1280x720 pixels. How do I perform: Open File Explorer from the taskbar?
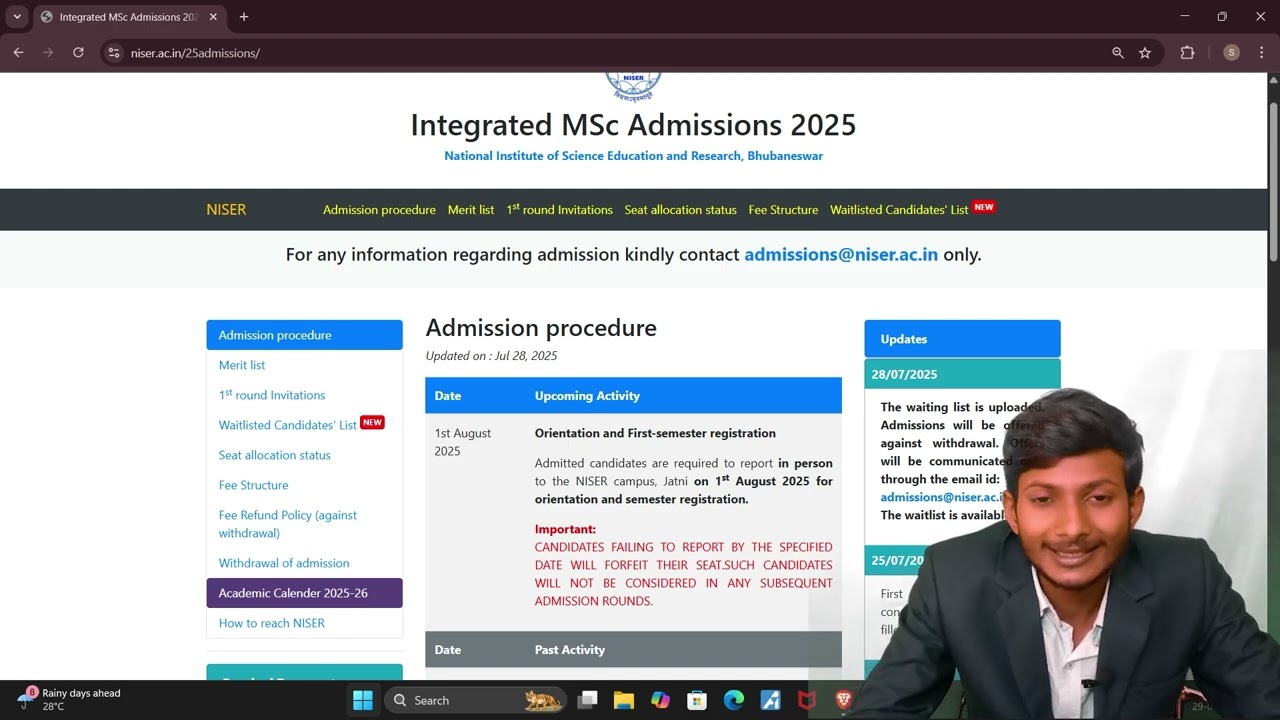(624, 700)
